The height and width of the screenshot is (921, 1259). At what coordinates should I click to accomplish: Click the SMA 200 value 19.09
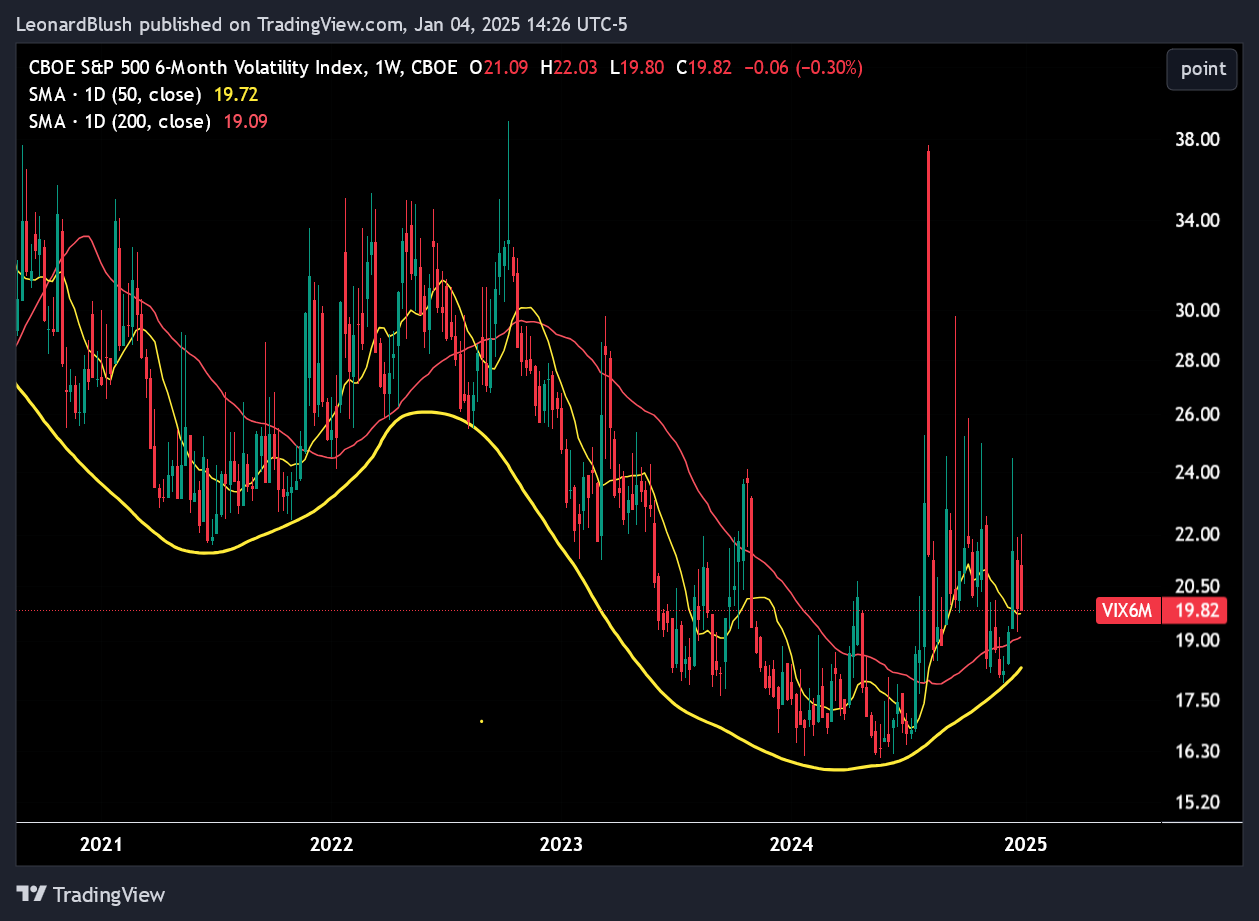(245, 121)
